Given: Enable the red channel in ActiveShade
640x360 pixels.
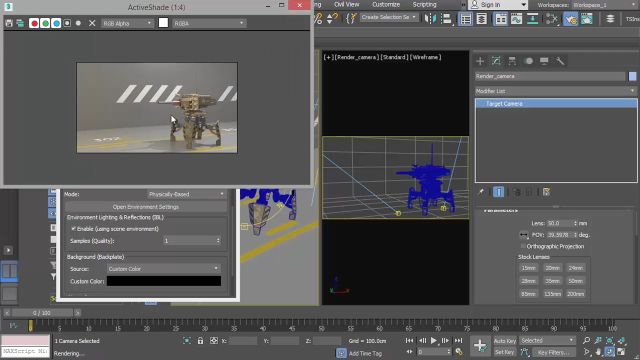Looking at the screenshot, I should (34, 23).
